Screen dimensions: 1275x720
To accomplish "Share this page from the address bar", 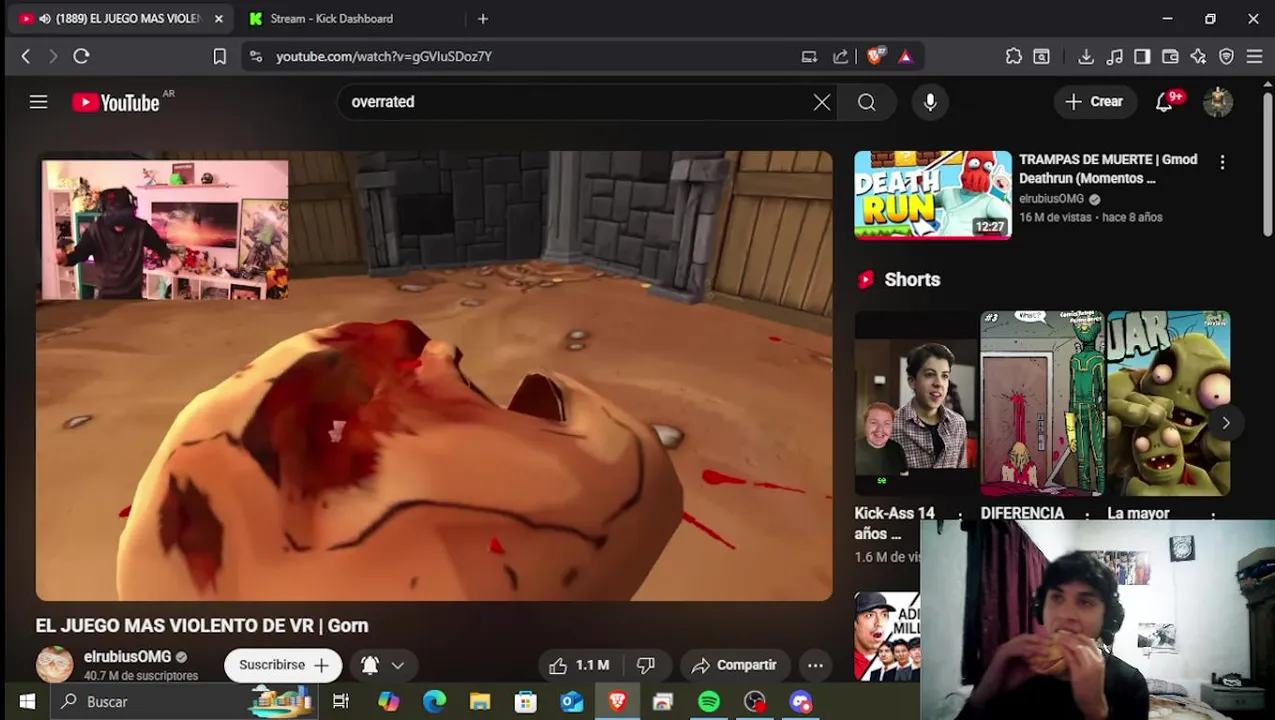I will click(841, 56).
